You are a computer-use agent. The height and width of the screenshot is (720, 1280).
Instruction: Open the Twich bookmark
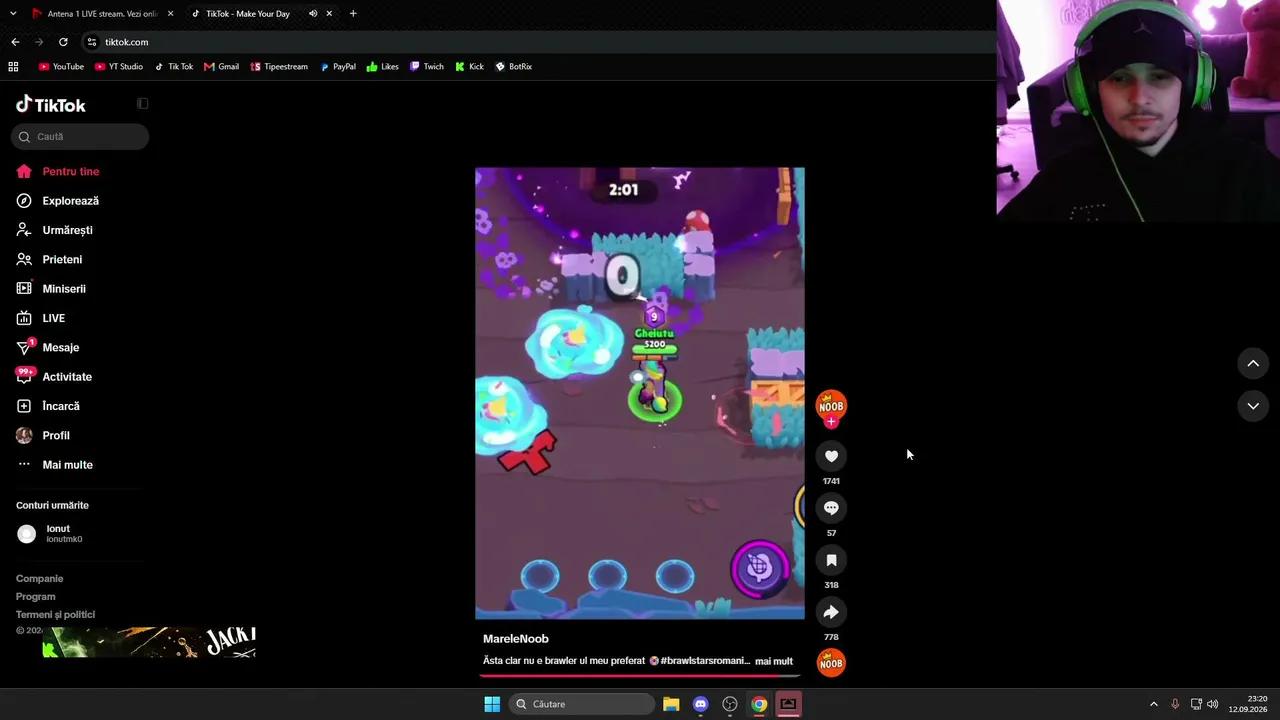click(427, 67)
